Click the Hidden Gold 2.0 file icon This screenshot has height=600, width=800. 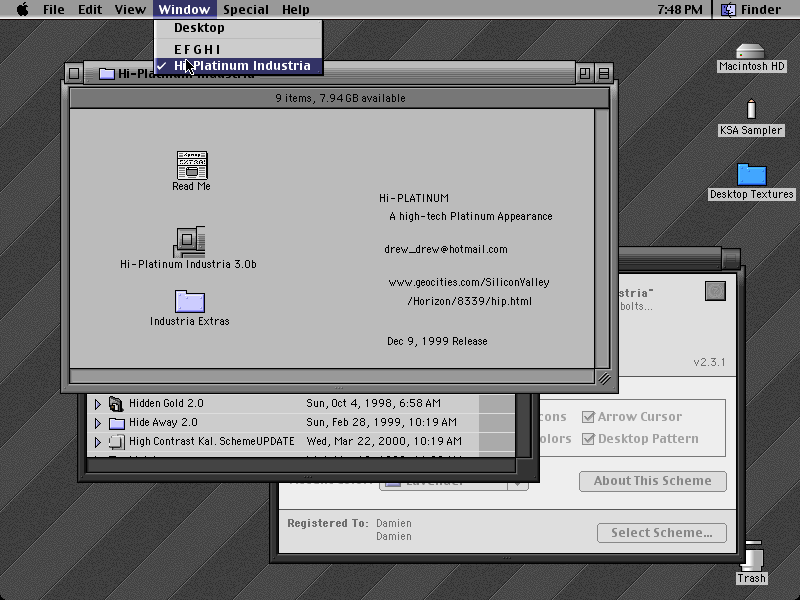(116, 404)
